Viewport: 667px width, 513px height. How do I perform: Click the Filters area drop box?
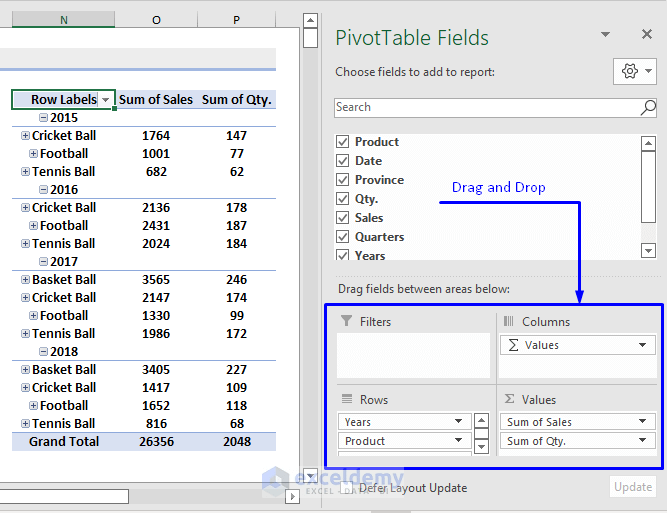point(413,356)
